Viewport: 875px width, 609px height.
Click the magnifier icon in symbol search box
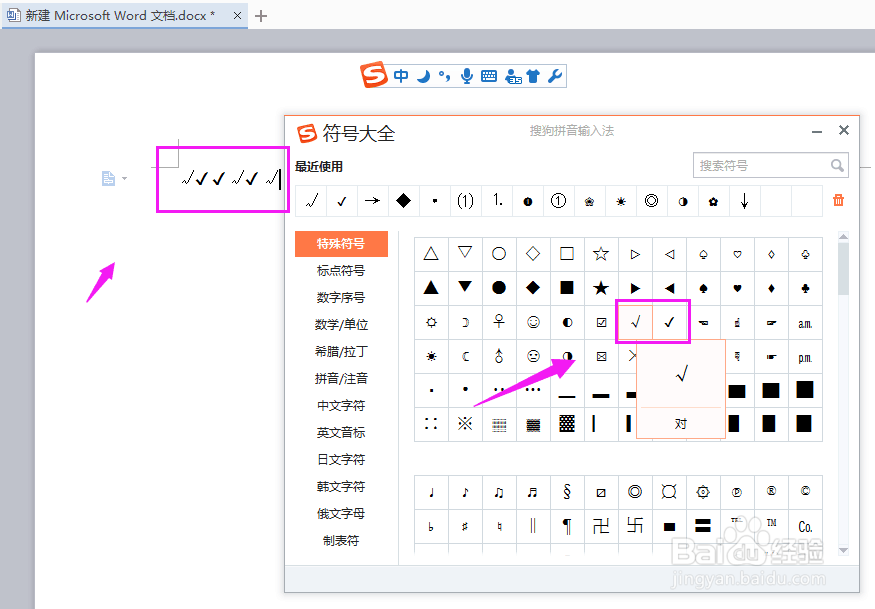(838, 165)
